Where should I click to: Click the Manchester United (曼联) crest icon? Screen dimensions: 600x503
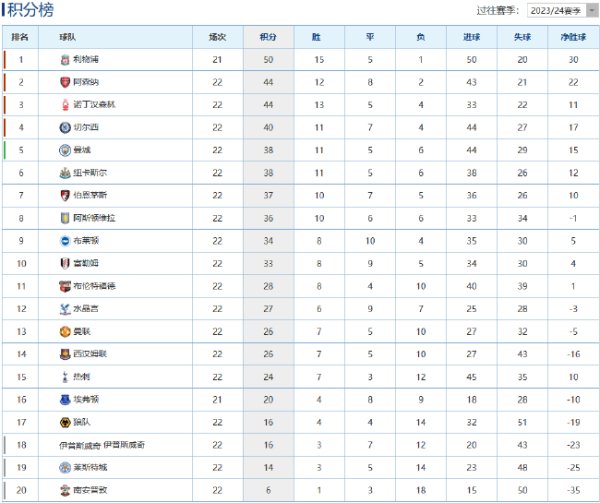[65, 331]
